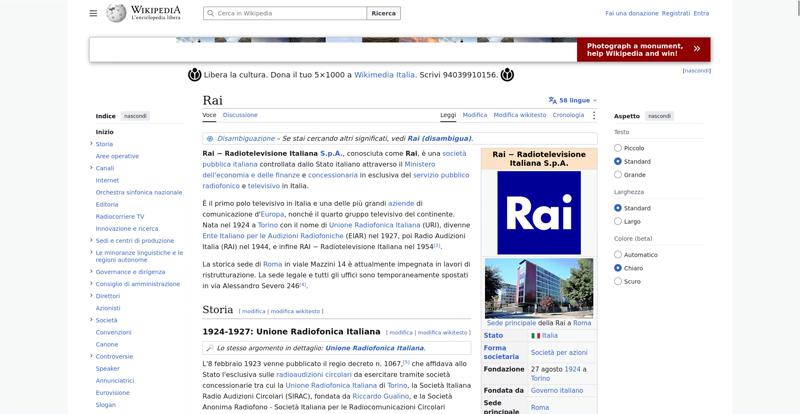Open Orchestra sinfonica nazionale in Indice
800x414 pixels.
click(x=139, y=192)
